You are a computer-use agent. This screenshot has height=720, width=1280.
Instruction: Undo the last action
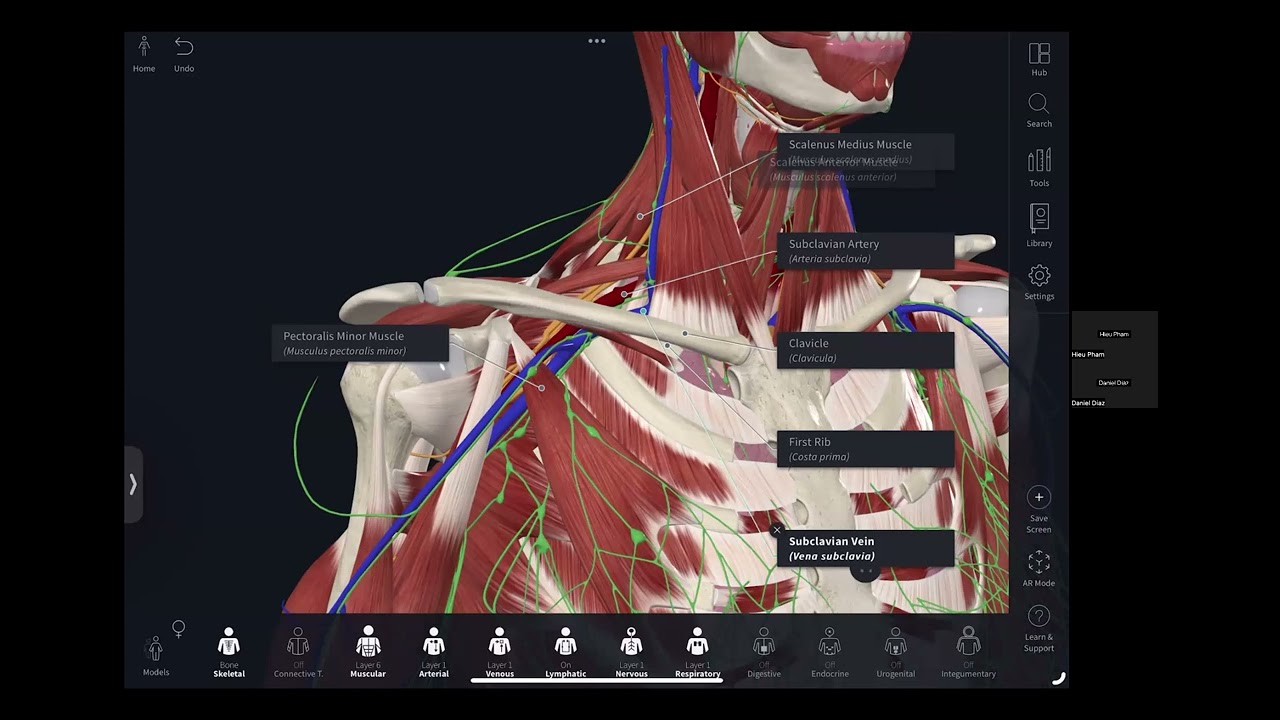184,54
